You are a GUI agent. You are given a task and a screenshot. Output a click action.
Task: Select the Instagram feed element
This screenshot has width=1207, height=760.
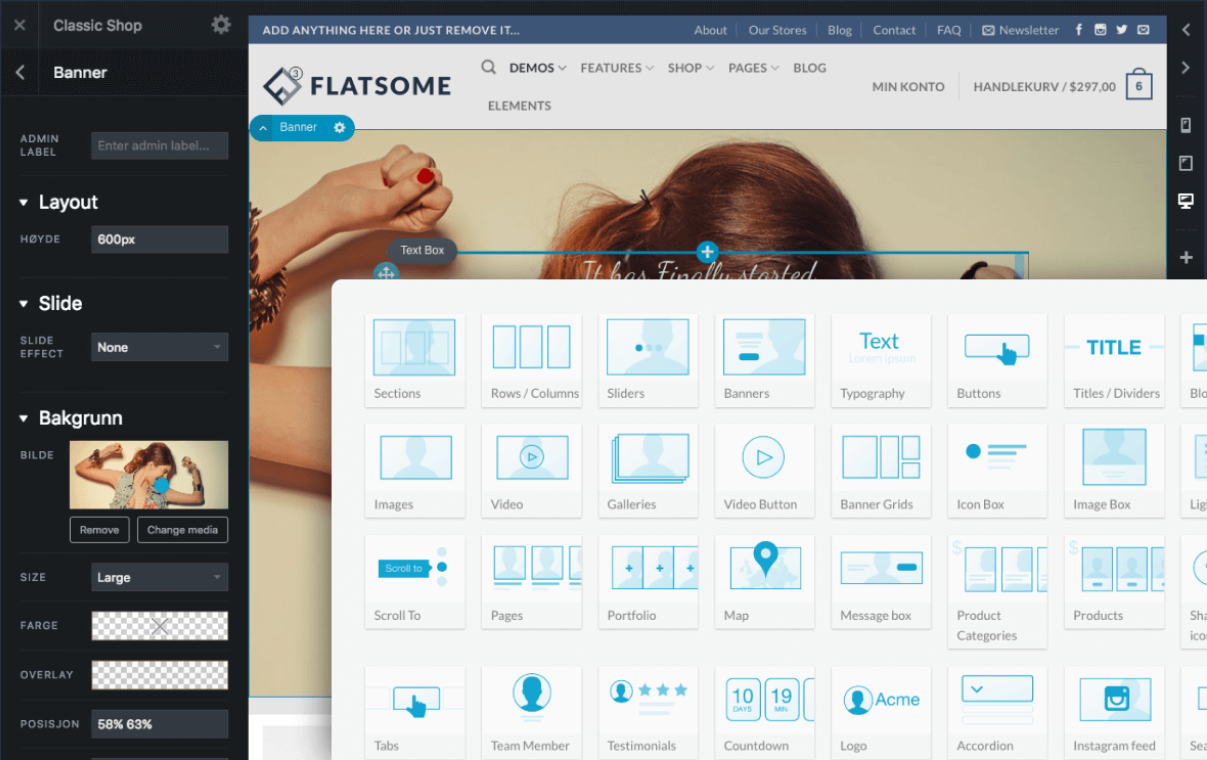click(1114, 710)
